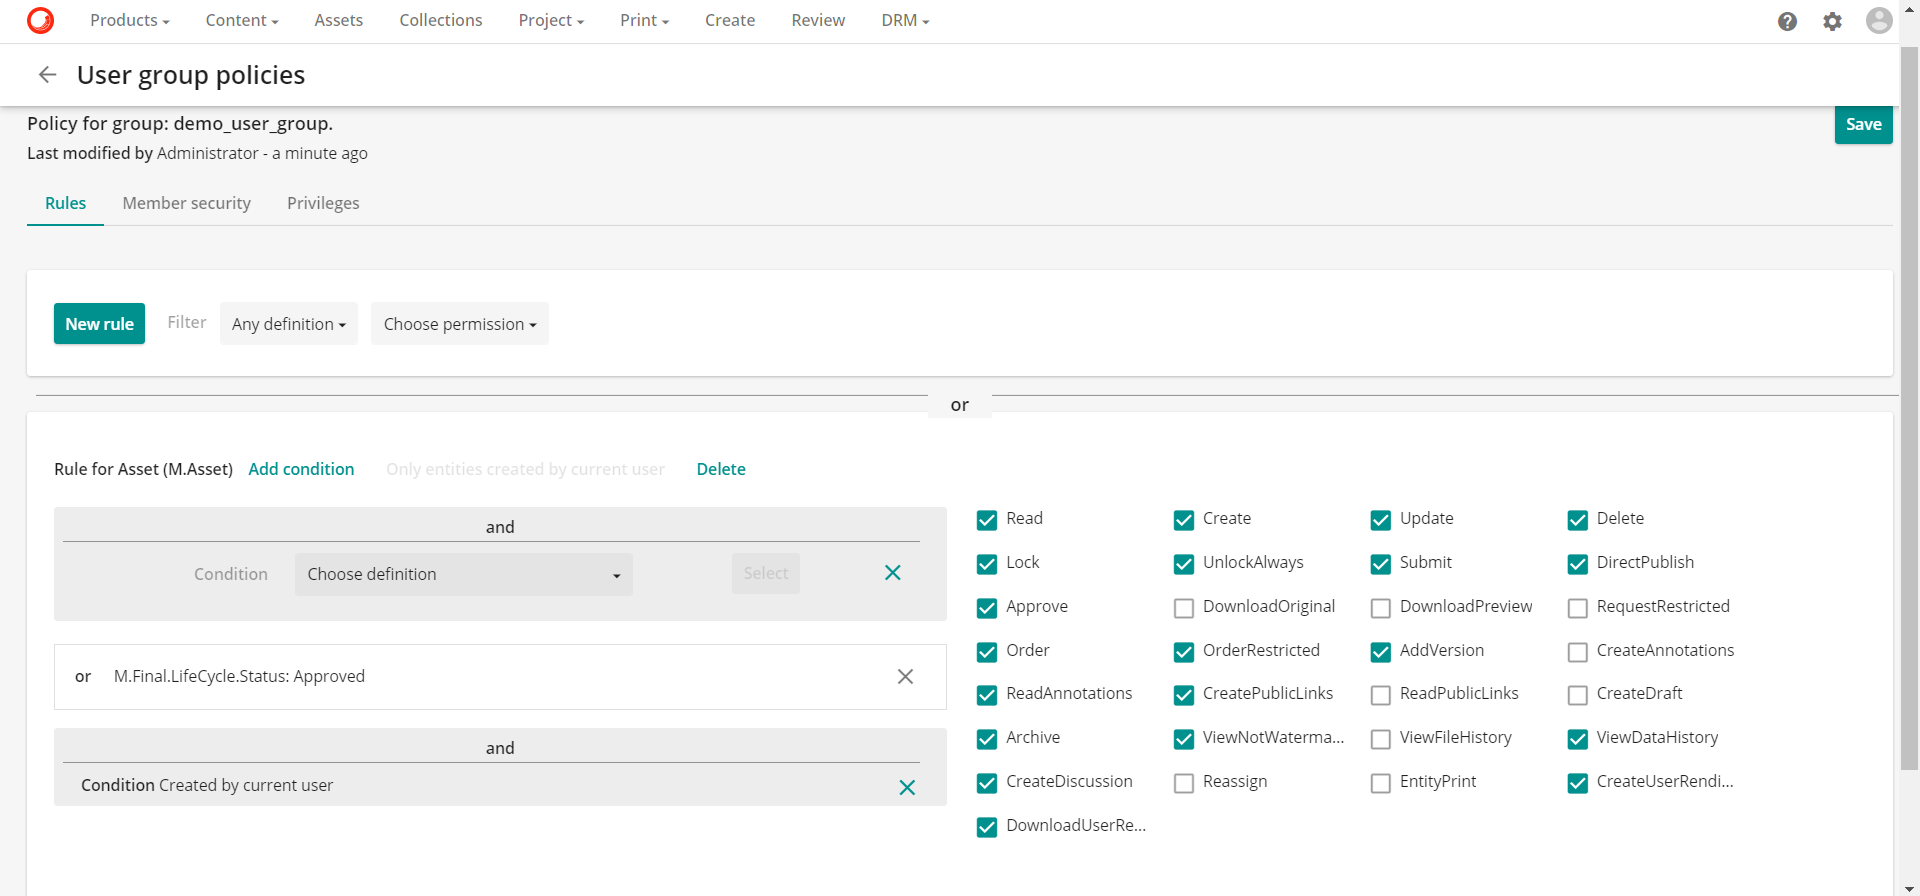Click Only entities created by current user
The height and width of the screenshot is (896, 1920).
[525, 469]
